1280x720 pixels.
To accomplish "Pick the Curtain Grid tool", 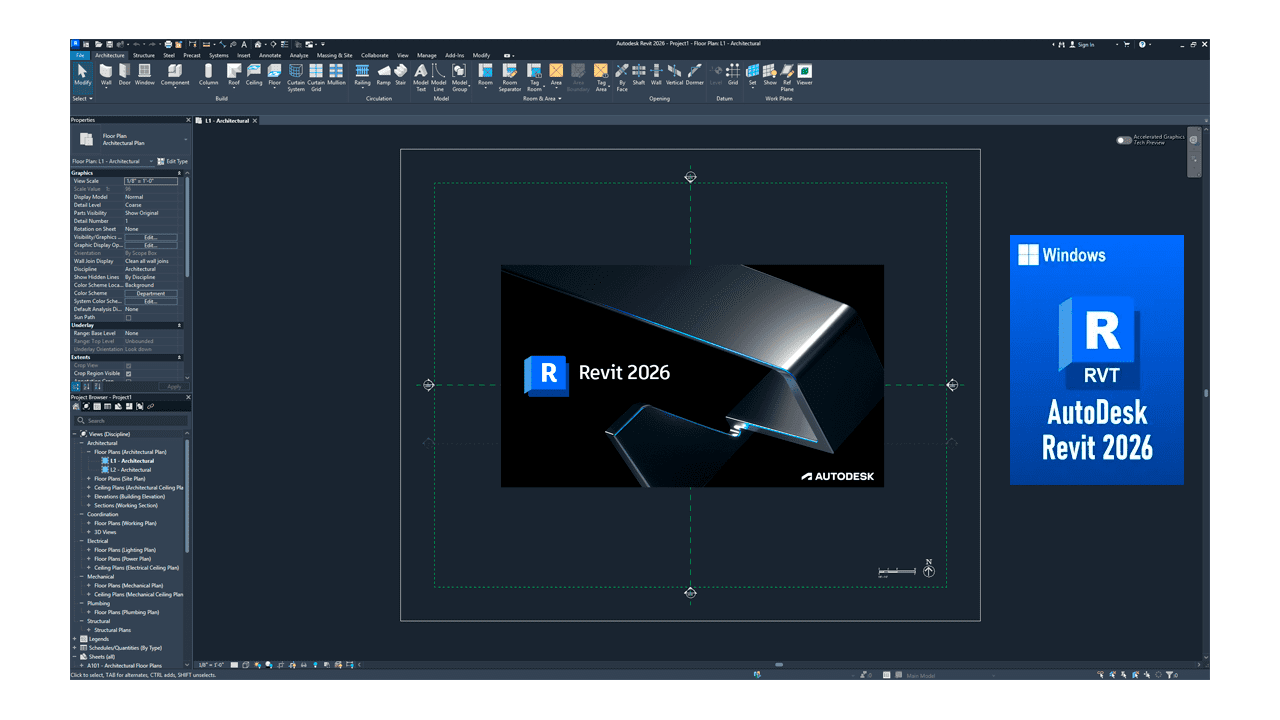I will (316, 74).
